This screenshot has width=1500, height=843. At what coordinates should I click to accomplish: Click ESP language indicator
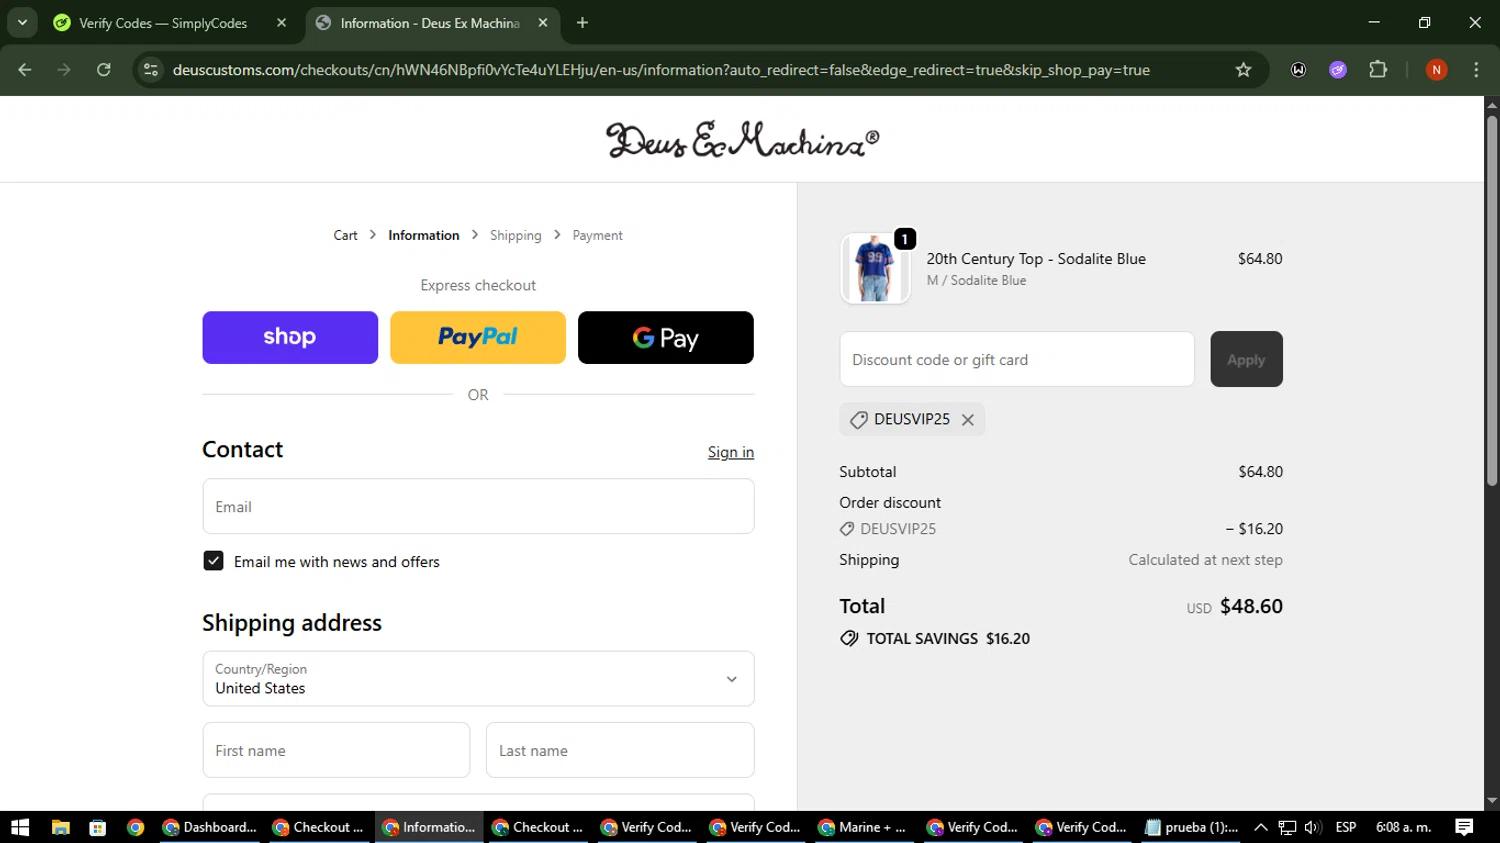(1346, 827)
